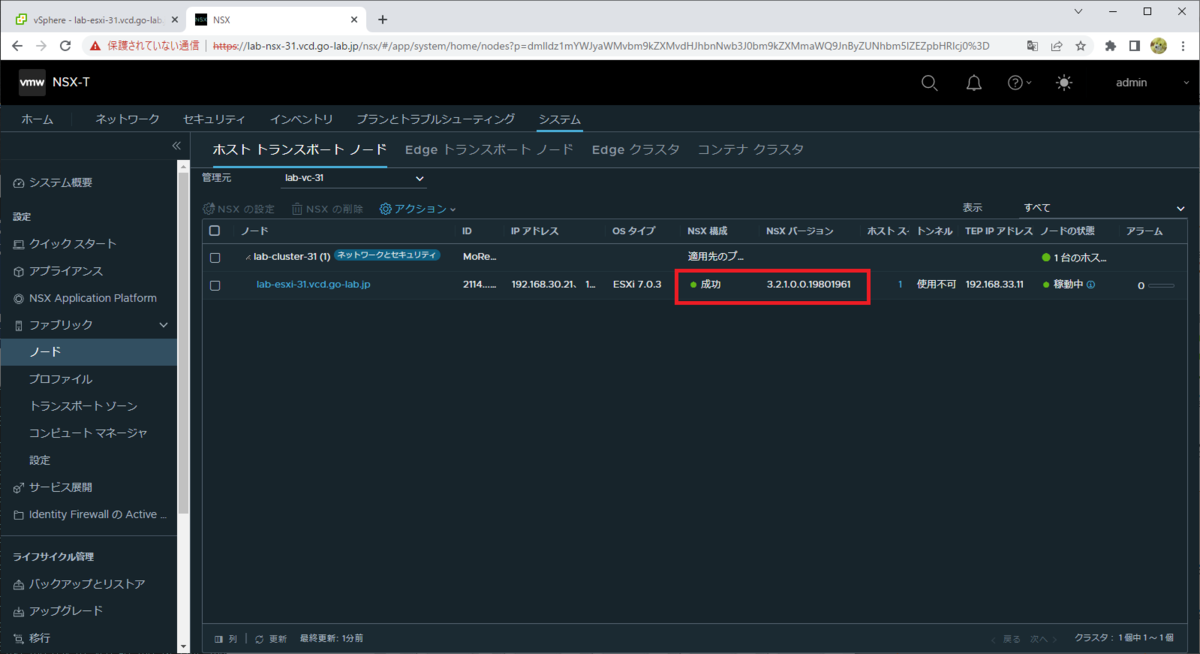Sort by the ノード column header
The height and width of the screenshot is (654, 1200).
pyautogui.click(x=254, y=231)
